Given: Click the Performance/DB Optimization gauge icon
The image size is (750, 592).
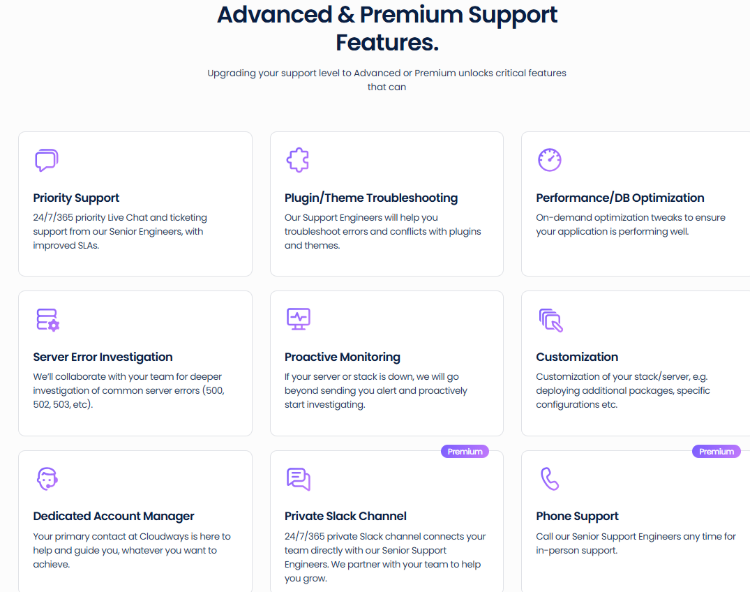Looking at the screenshot, I should coord(550,160).
